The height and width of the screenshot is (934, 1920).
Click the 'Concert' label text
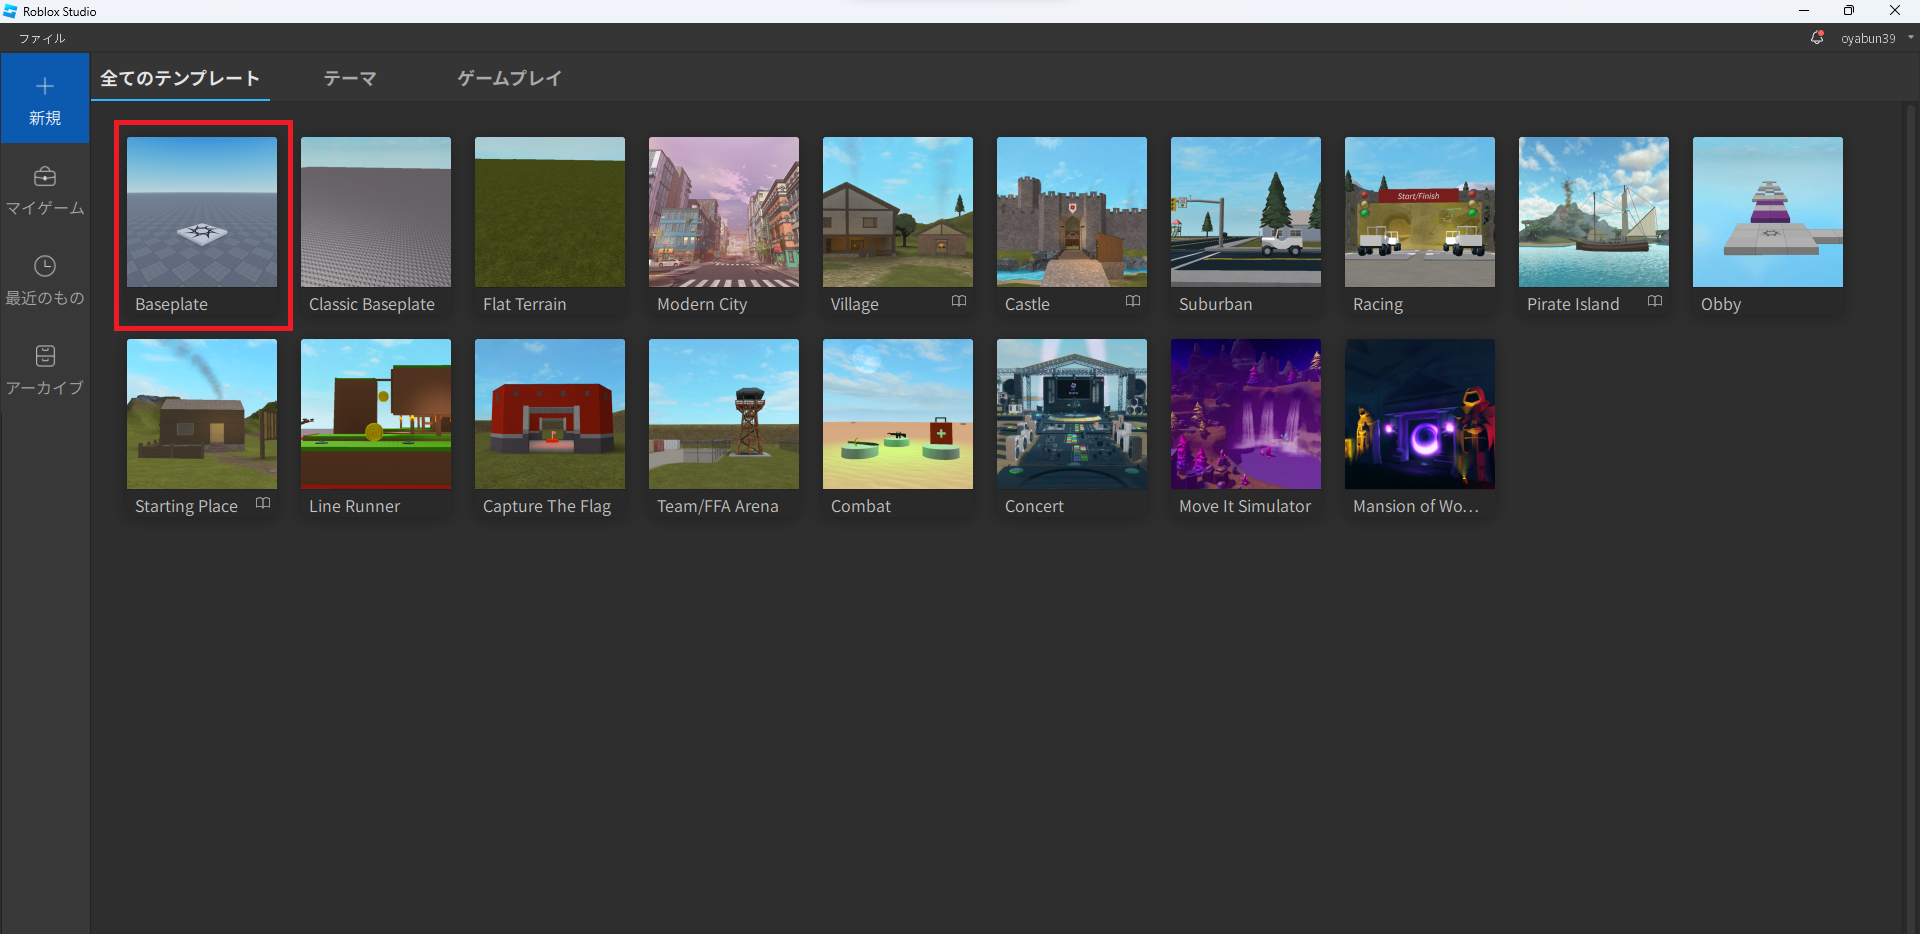click(1034, 506)
